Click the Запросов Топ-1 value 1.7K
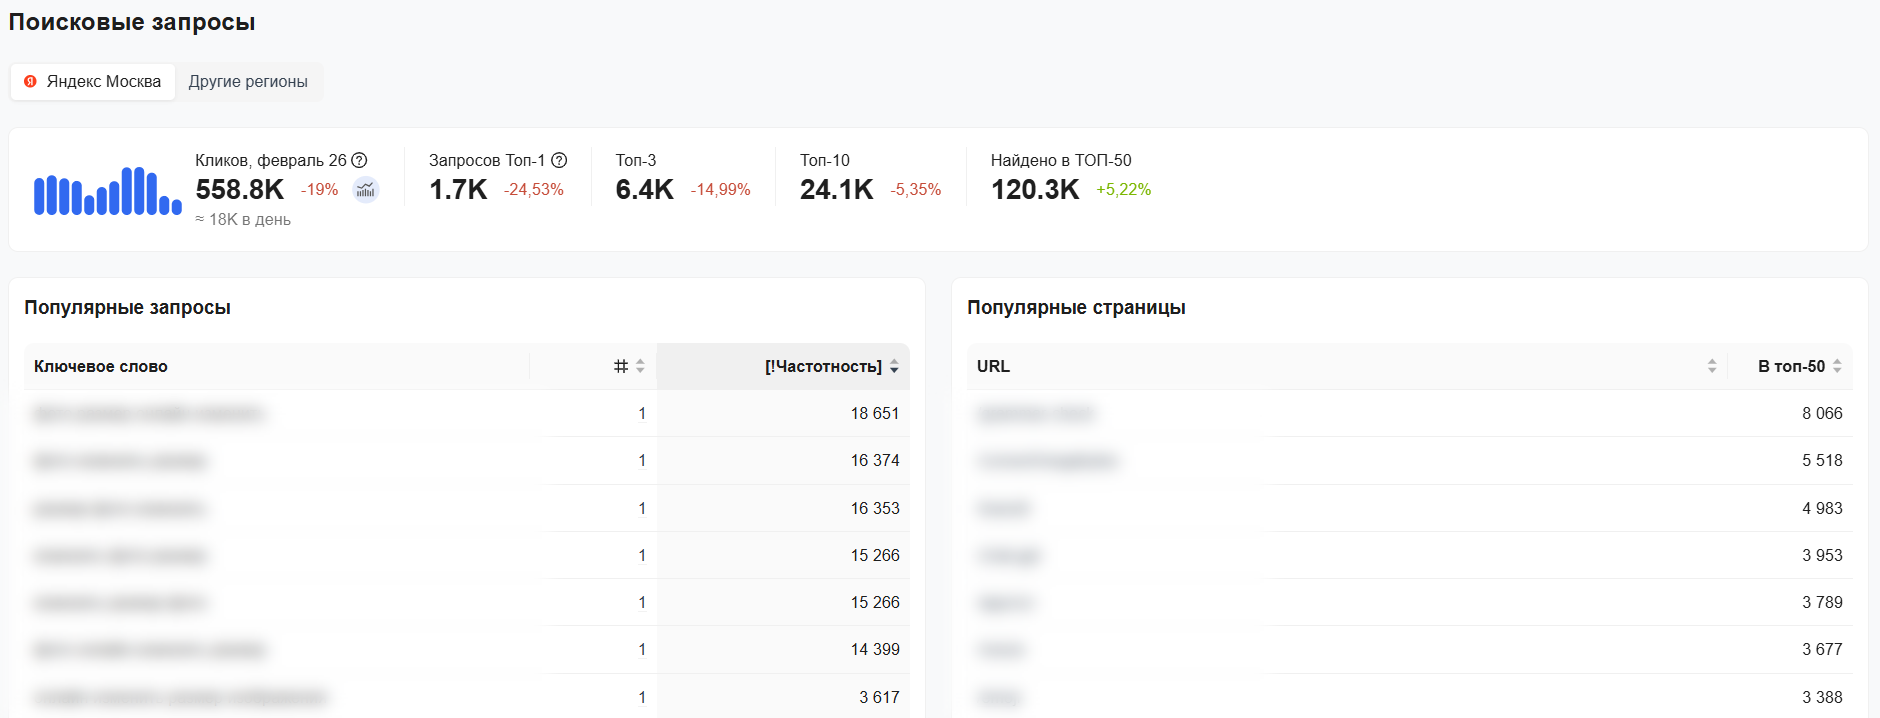 click(x=458, y=190)
